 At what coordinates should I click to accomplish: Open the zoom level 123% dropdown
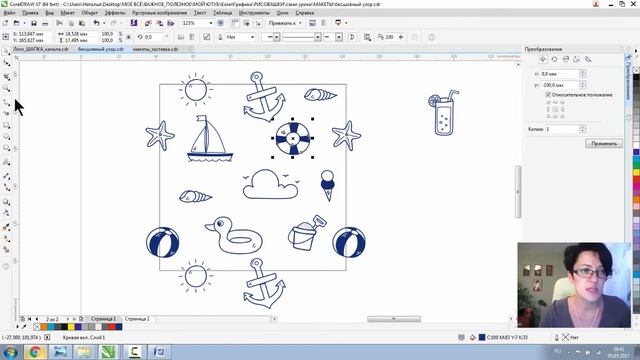click(211, 23)
